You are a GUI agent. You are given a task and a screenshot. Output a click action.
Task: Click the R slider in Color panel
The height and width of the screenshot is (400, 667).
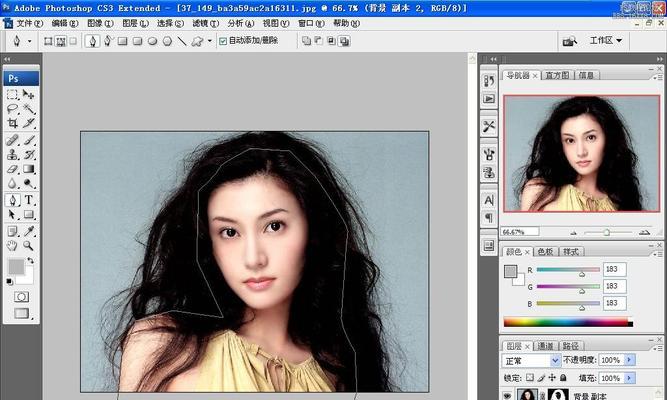568,269
